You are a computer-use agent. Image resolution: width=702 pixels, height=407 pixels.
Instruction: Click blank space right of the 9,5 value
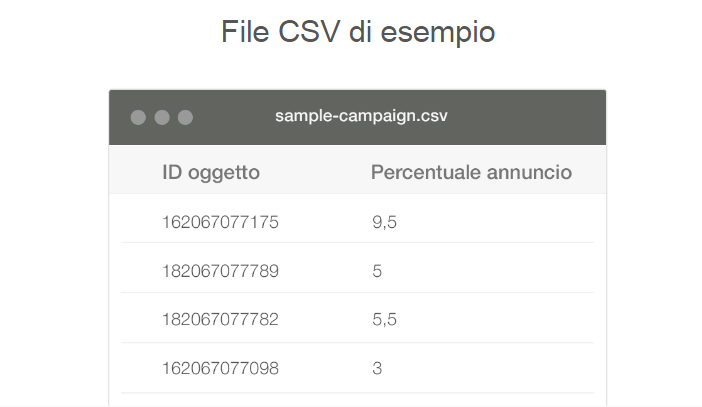500,222
